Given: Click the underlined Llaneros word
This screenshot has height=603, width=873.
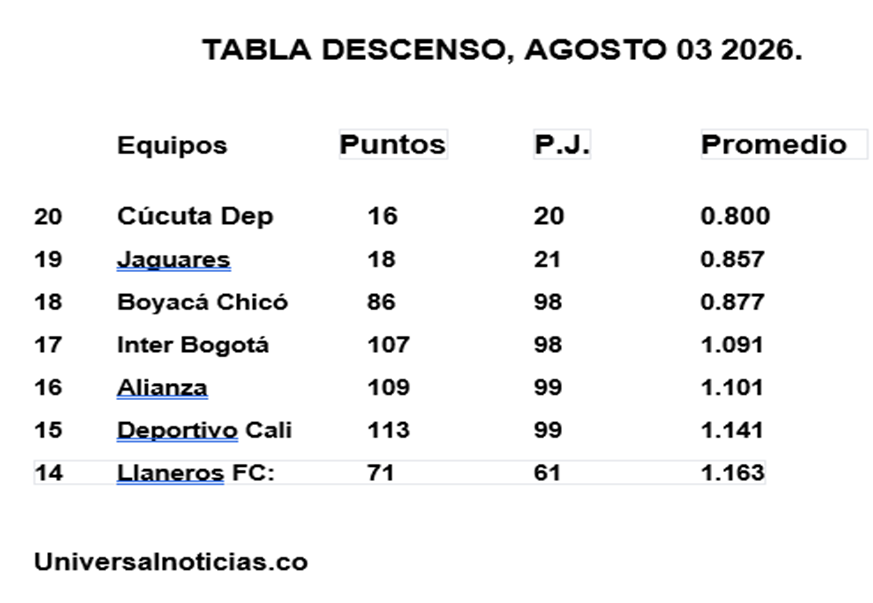Looking at the screenshot, I should click(x=170, y=473).
